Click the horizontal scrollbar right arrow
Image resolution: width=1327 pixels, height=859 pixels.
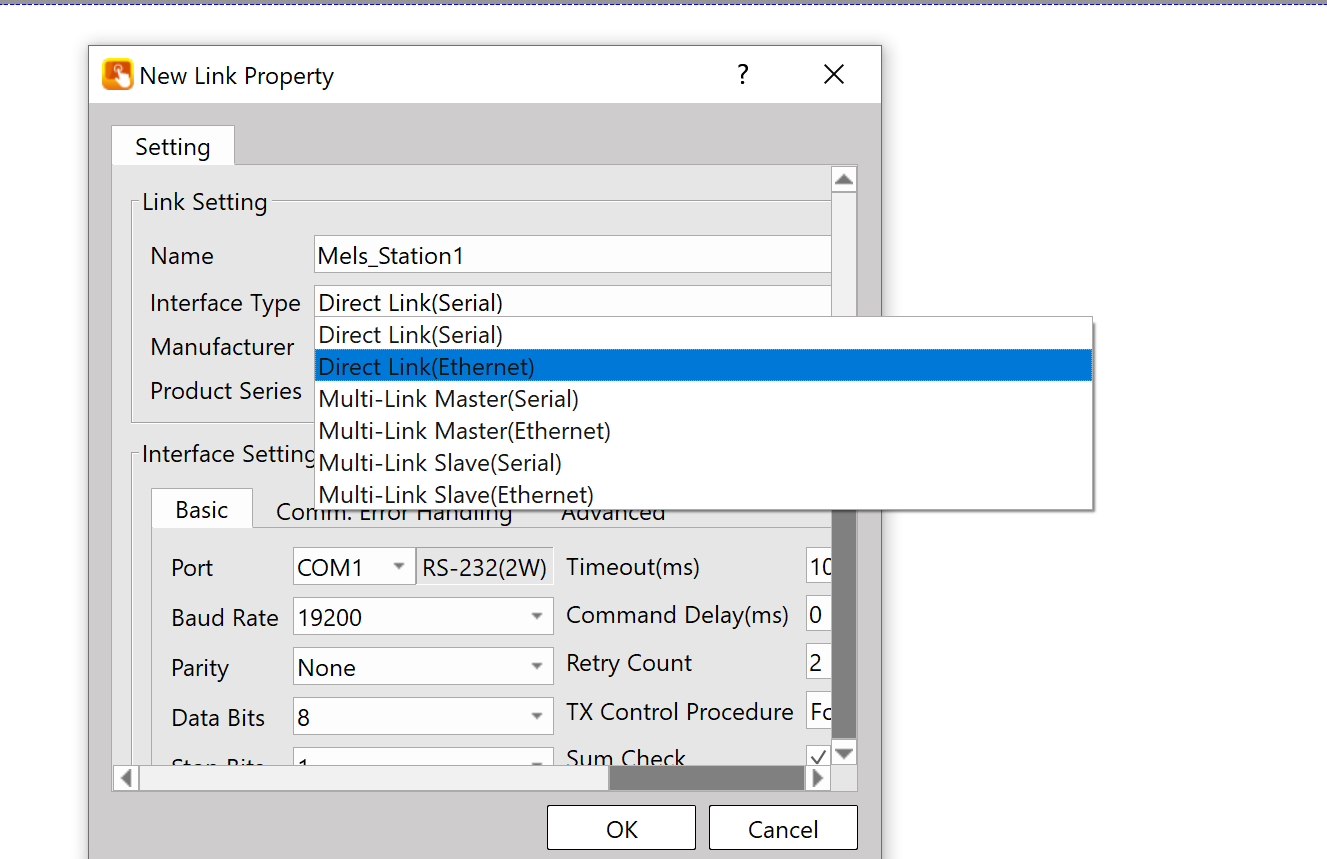[x=818, y=778]
